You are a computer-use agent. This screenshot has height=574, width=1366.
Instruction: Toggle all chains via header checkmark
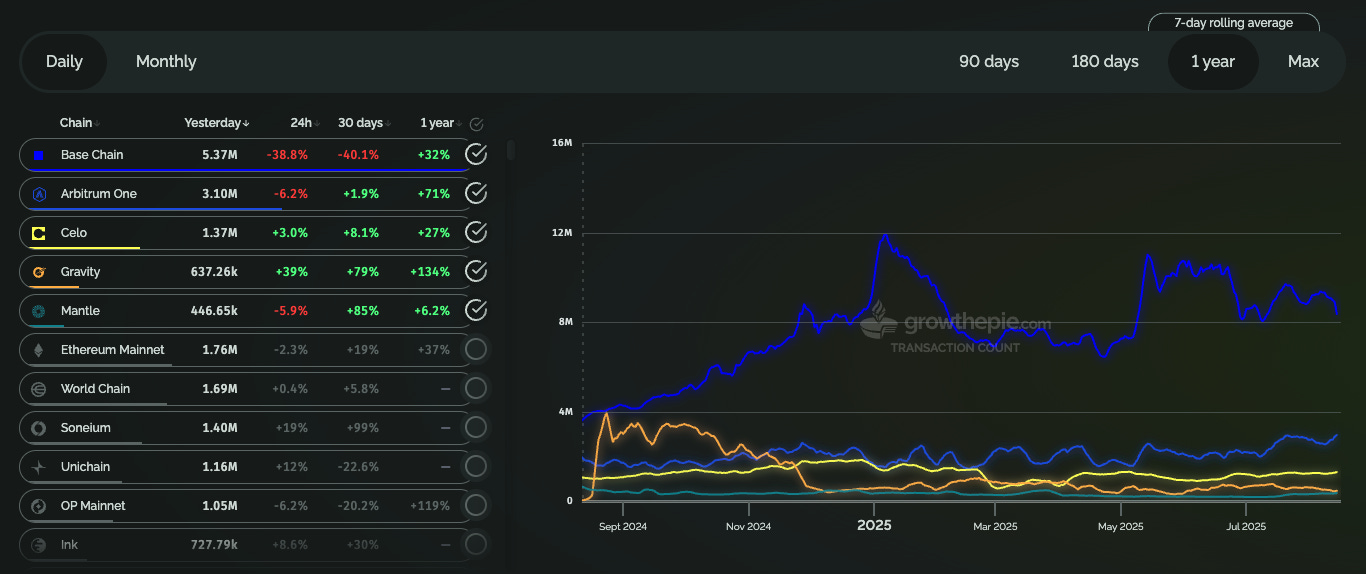point(477,124)
